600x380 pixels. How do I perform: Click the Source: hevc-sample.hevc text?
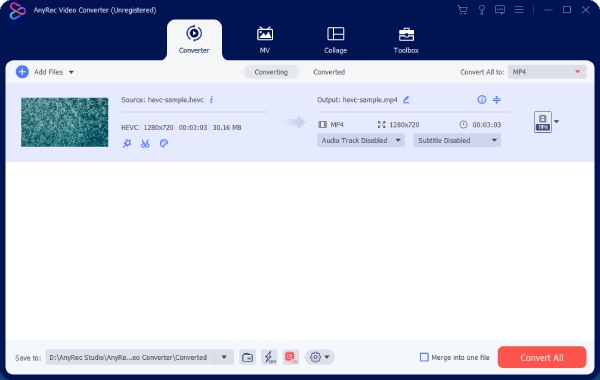(x=162, y=100)
